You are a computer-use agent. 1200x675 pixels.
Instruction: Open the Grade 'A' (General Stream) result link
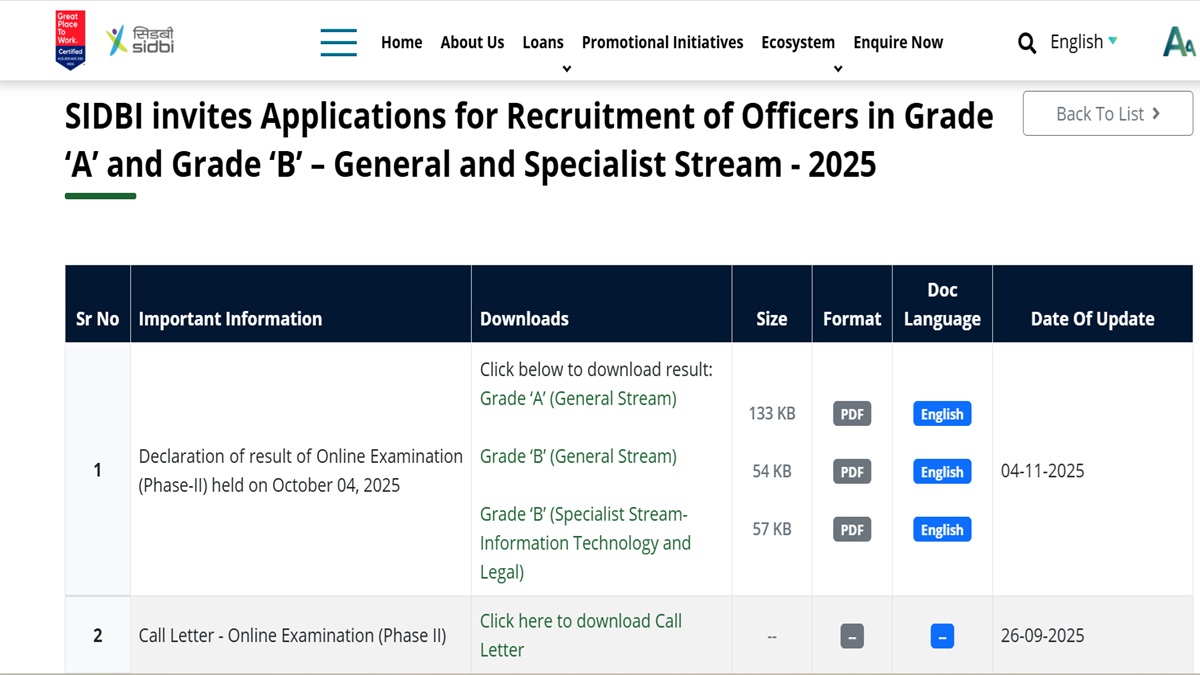coord(578,398)
